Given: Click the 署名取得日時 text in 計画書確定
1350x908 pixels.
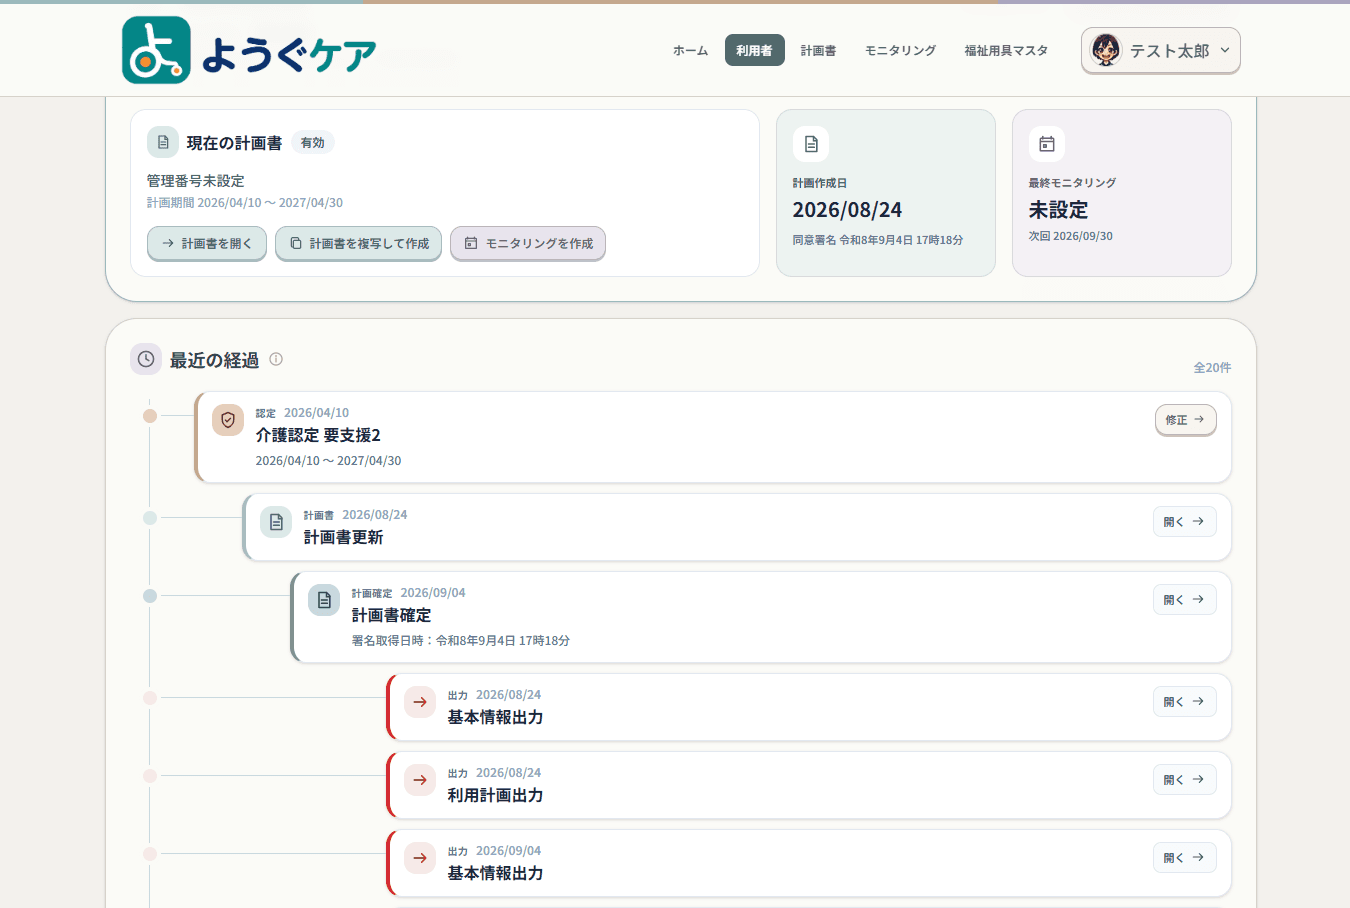Looking at the screenshot, I should tap(461, 641).
